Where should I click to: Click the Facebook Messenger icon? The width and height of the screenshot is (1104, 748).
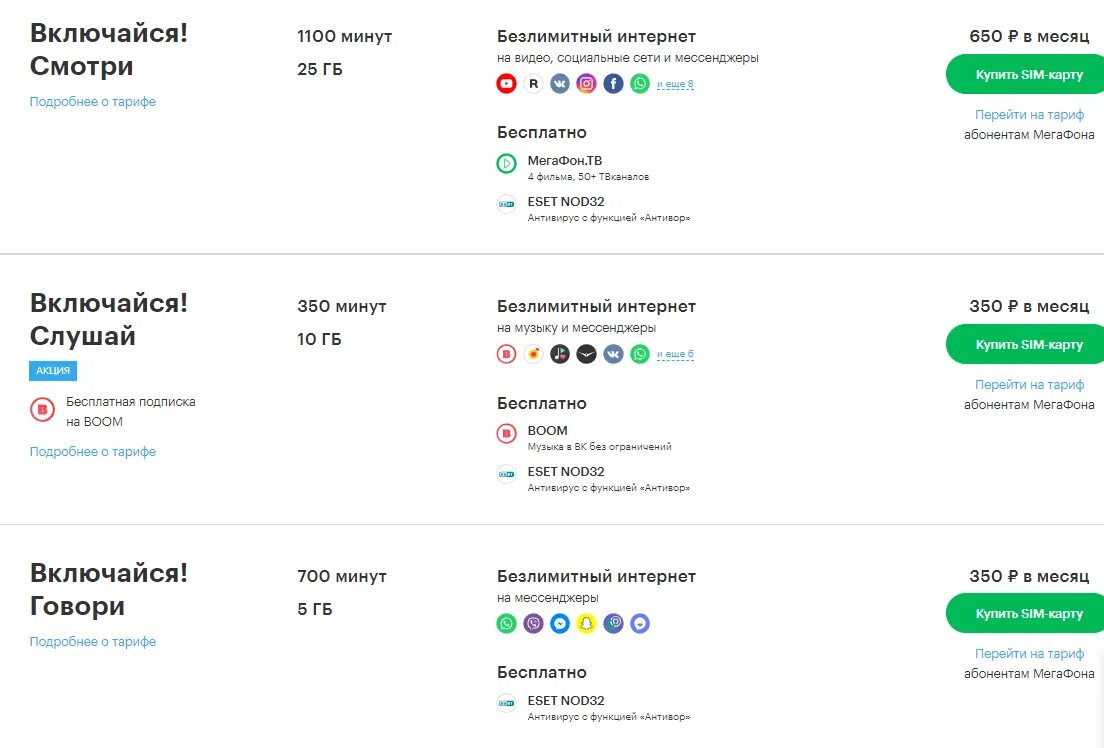[x=560, y=623]
